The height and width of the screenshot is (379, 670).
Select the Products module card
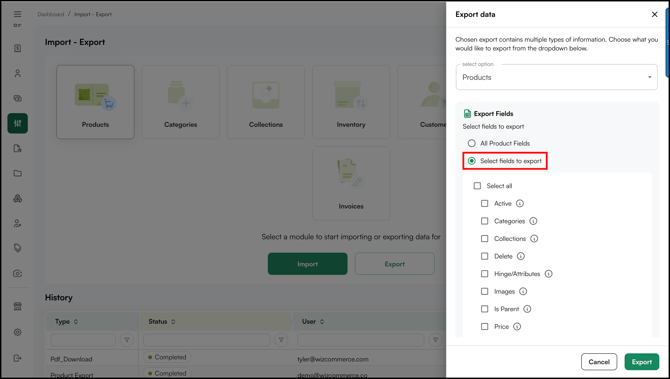[x=95, y=102]
